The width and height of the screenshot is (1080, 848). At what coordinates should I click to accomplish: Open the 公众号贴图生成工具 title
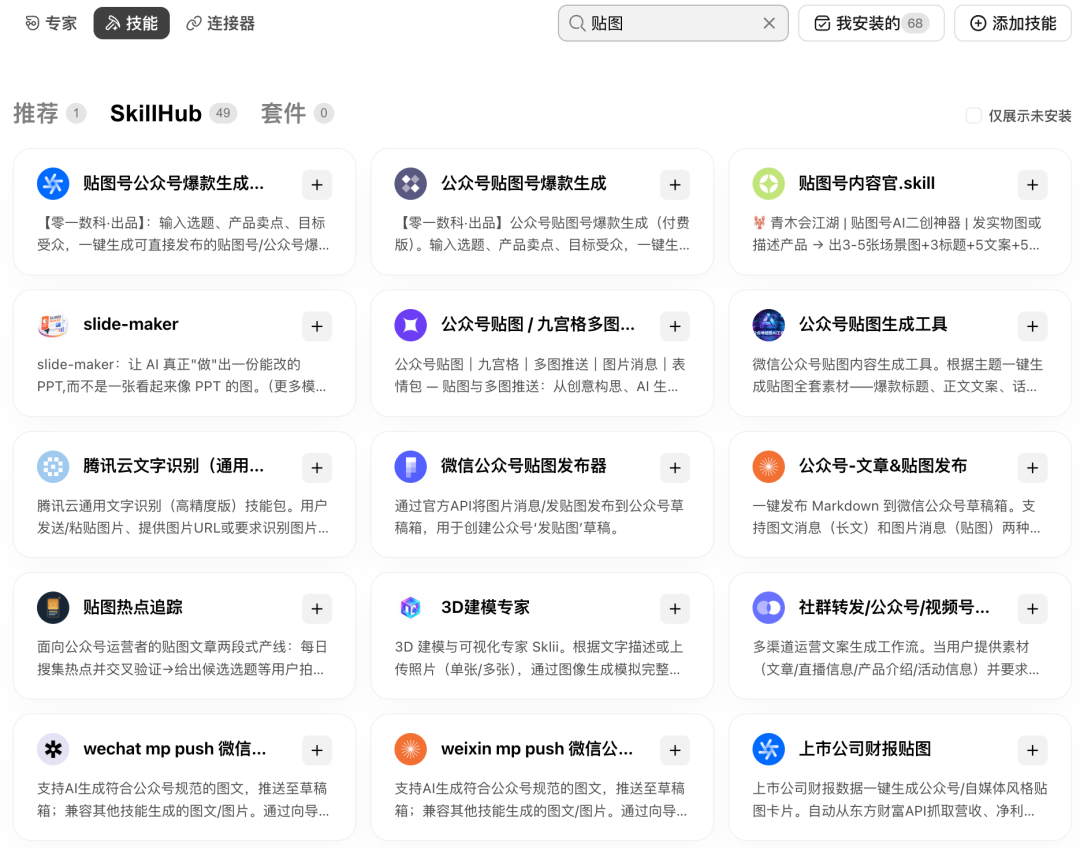[x=873, y=324]
